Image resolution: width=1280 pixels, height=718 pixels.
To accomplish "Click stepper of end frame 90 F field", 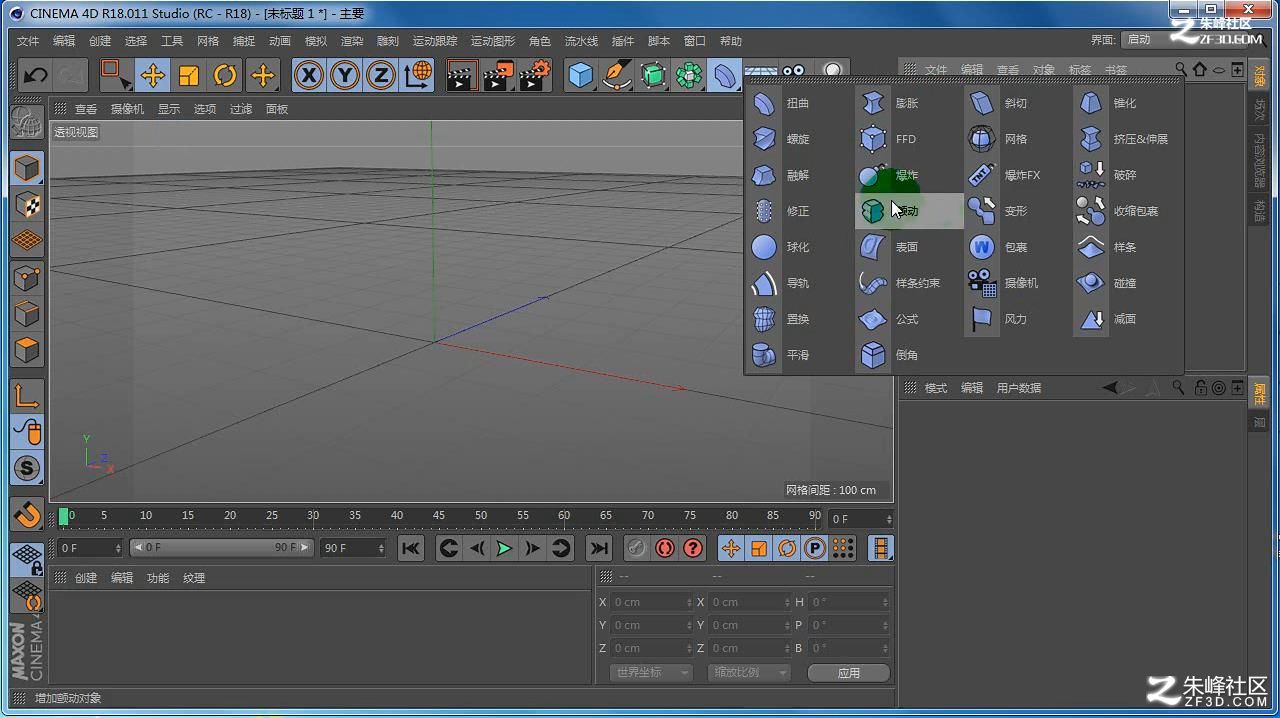I will click(381, 548).
